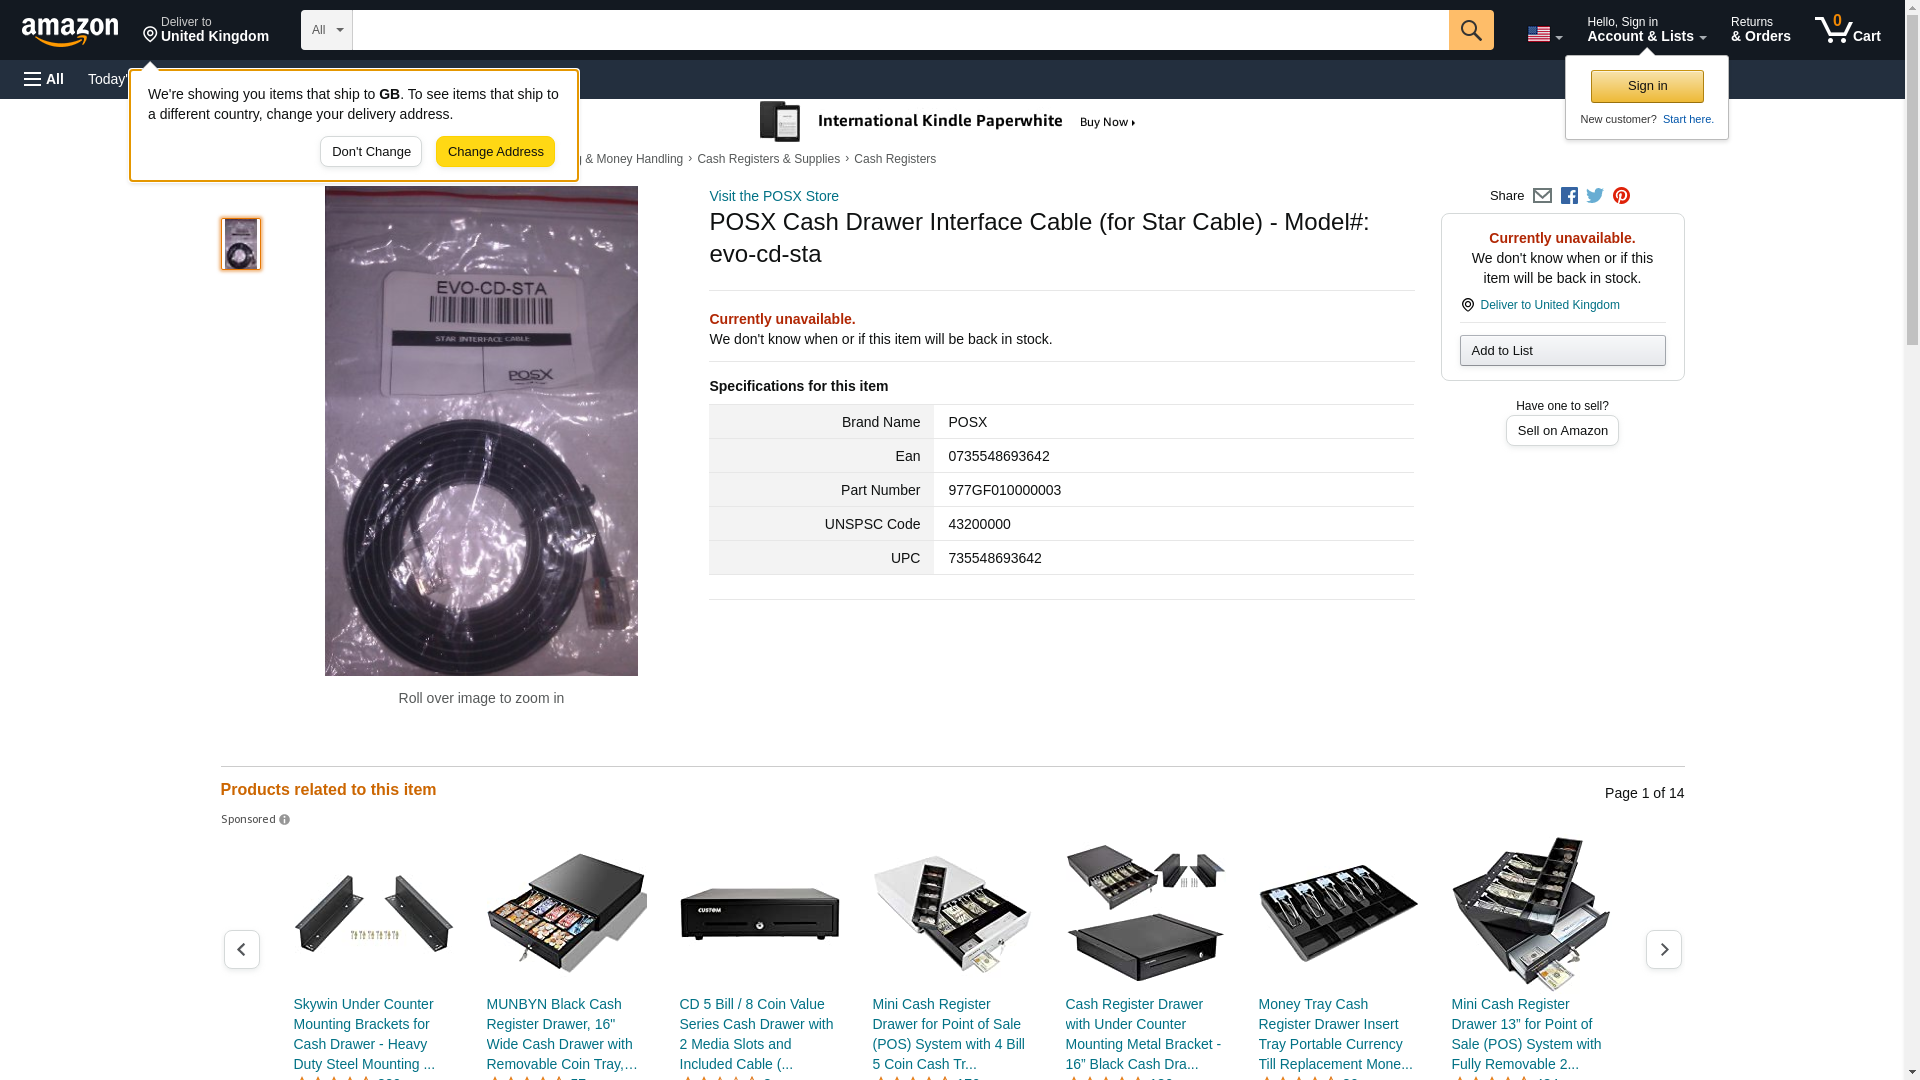Click the yellow Sign in button
The width and height of the screenshot is (1920, 1080).
(x=1646, y=86)
